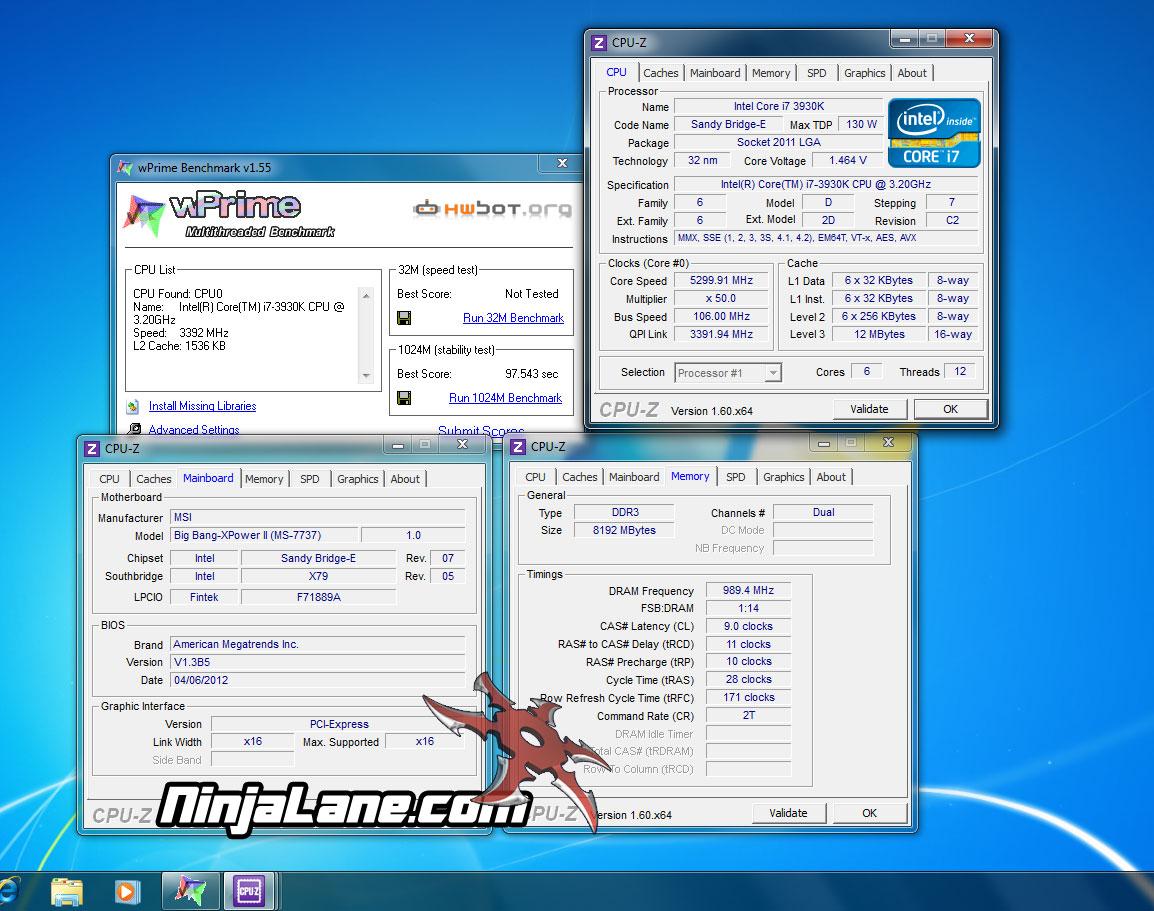1154x911 pixels.
Task: Click Validate in Memory CPU-Z window
Action: (788, 813)
